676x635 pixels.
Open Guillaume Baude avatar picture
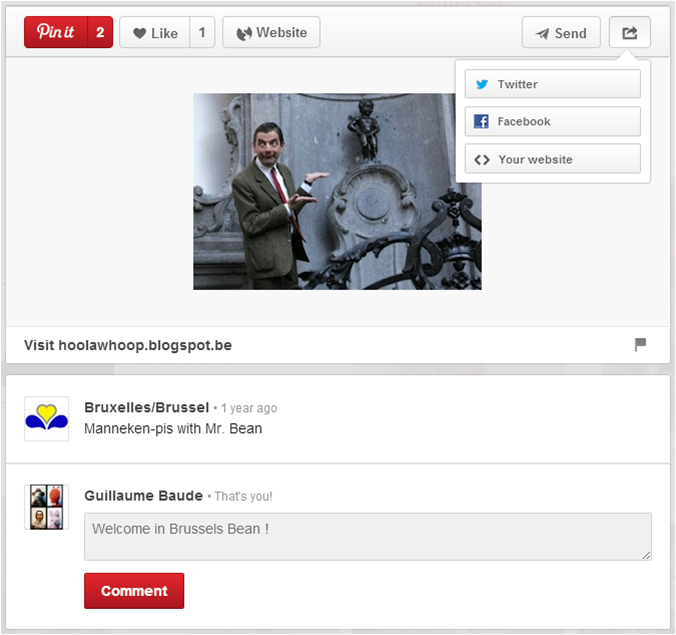click(47, 507)
